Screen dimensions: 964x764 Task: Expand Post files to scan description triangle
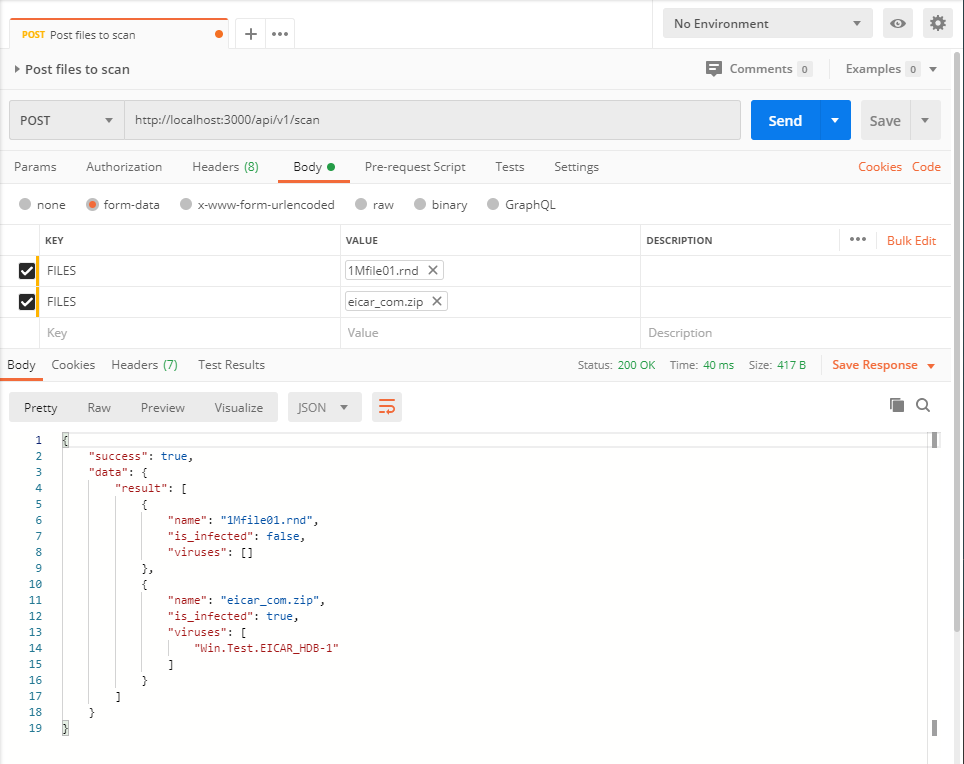point(17,69)
